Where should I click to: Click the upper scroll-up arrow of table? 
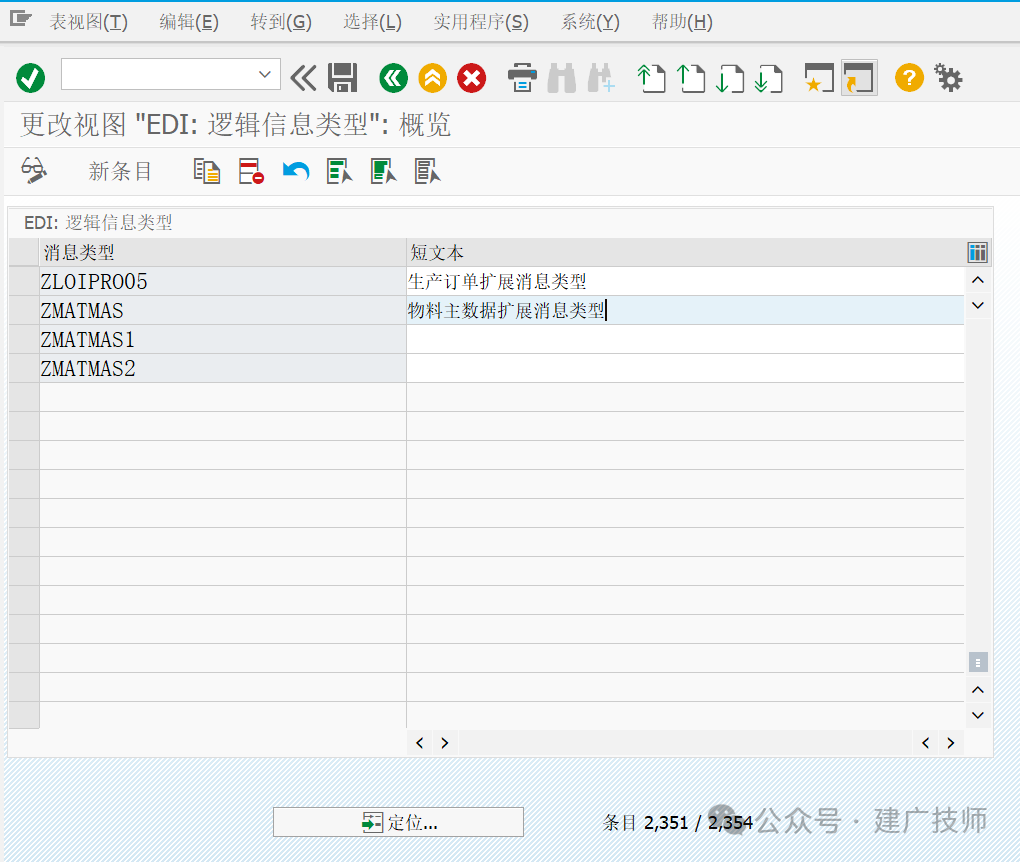point(978,280)
